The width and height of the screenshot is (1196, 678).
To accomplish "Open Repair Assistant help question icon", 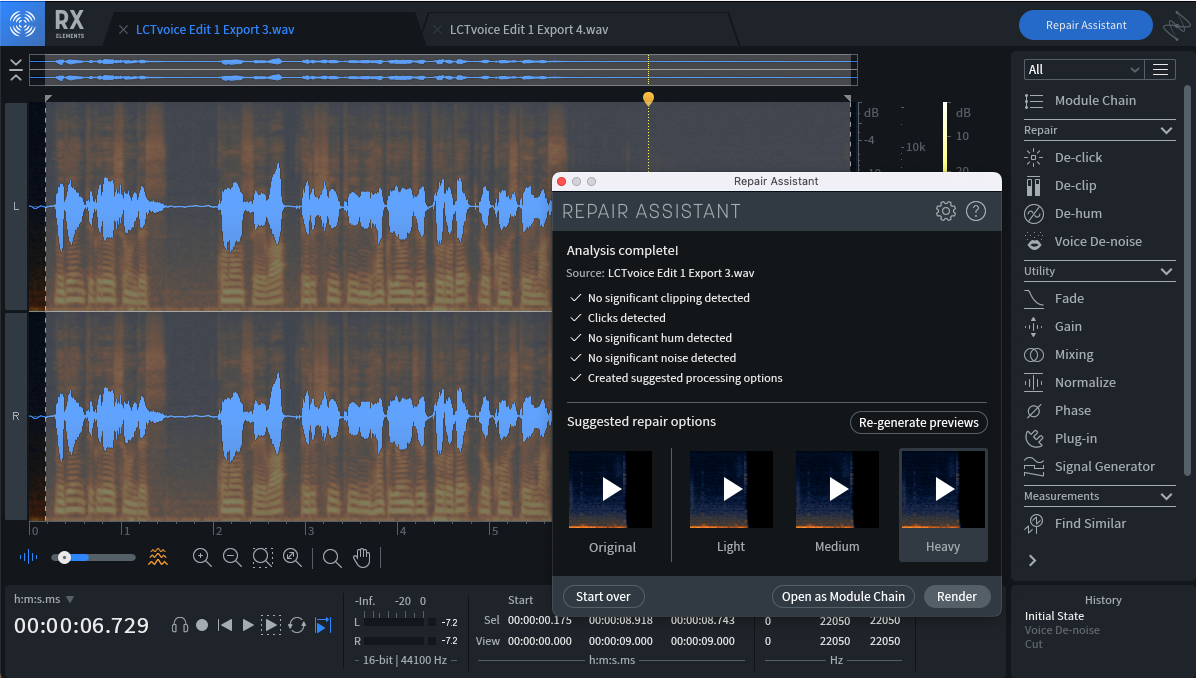I will 976,211.
